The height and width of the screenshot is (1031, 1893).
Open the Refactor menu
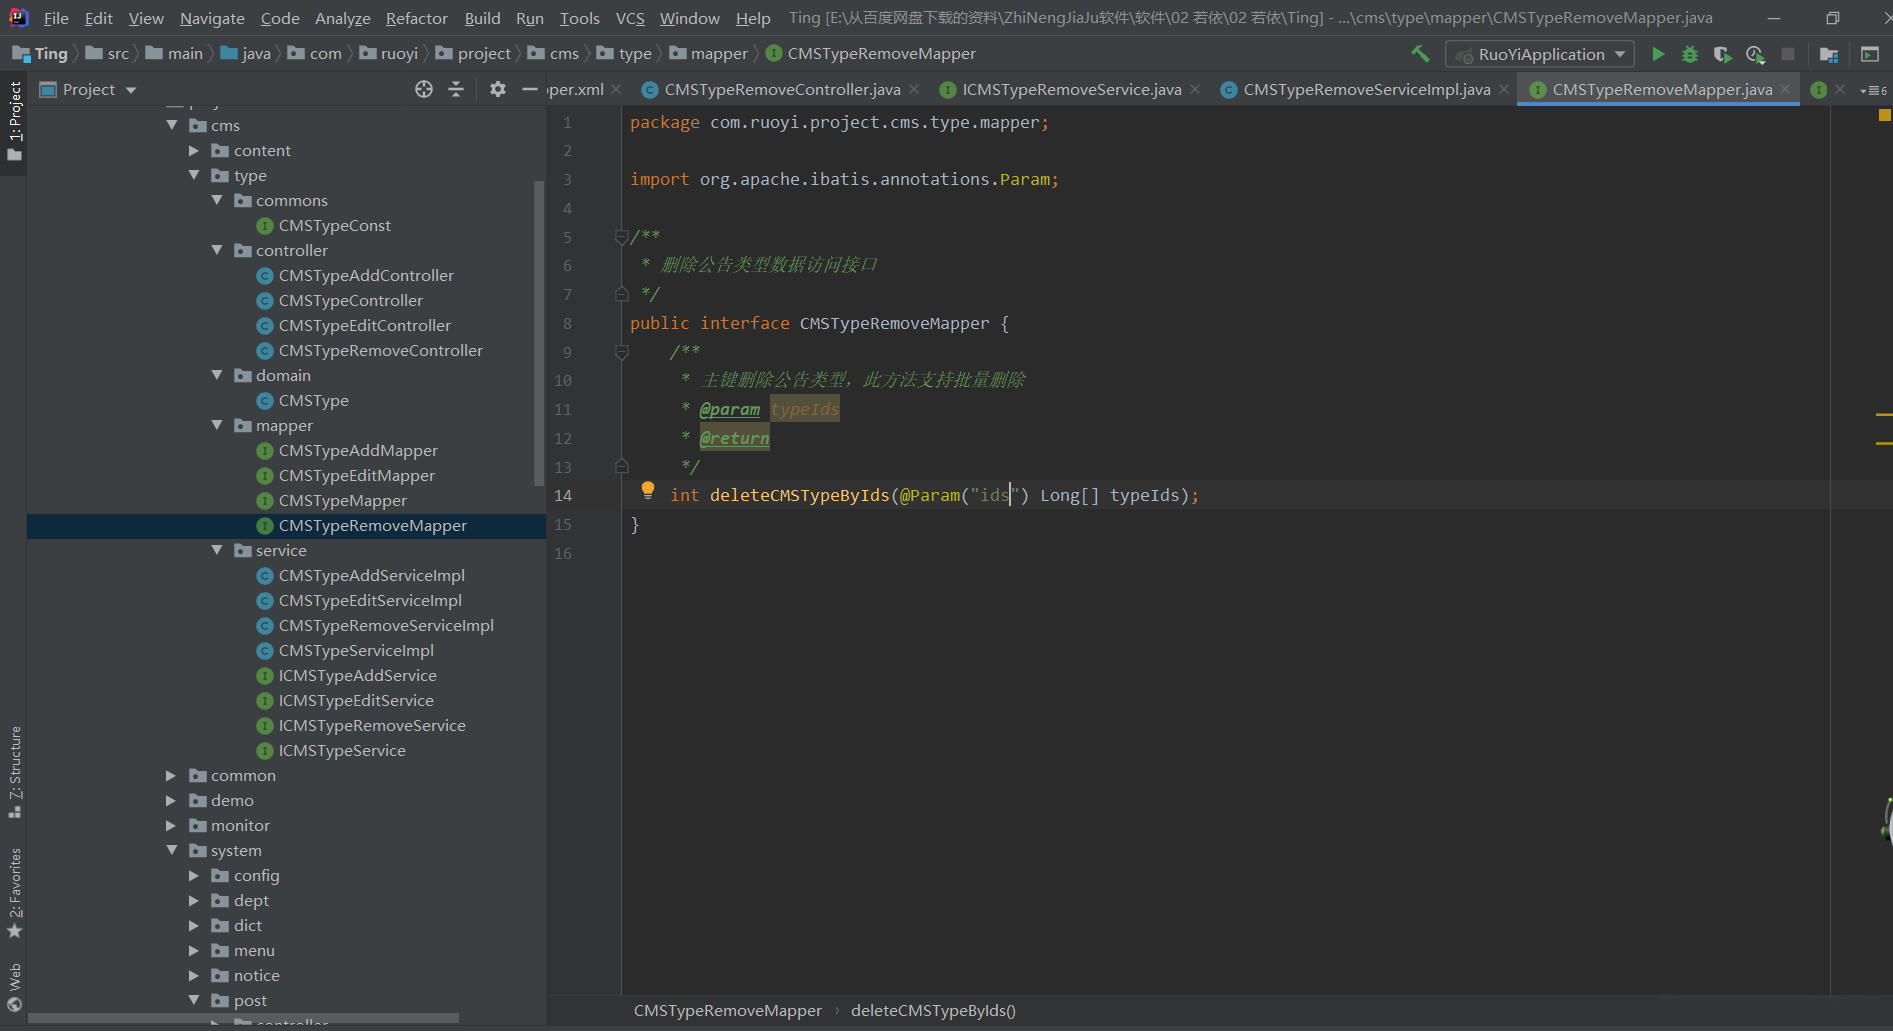coord(416,18)
